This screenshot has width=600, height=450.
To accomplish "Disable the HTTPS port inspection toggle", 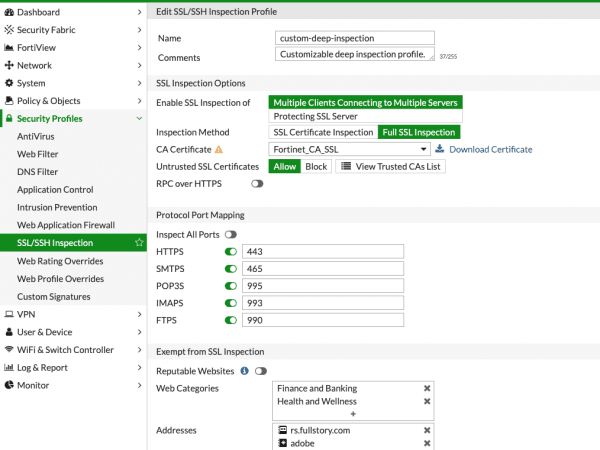I will (x=231, y=252).
